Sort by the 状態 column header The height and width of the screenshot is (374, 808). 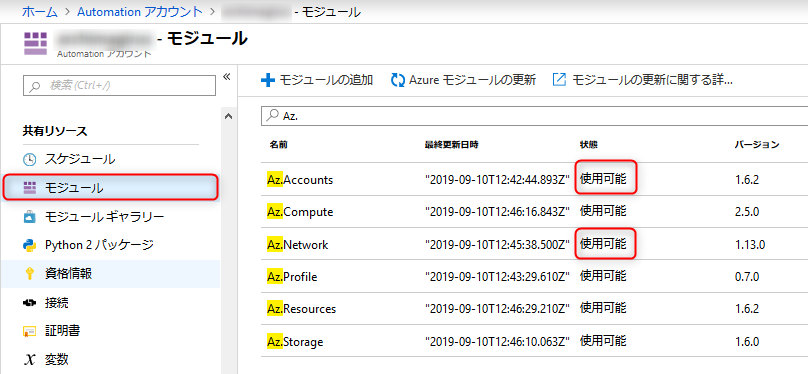589,145
